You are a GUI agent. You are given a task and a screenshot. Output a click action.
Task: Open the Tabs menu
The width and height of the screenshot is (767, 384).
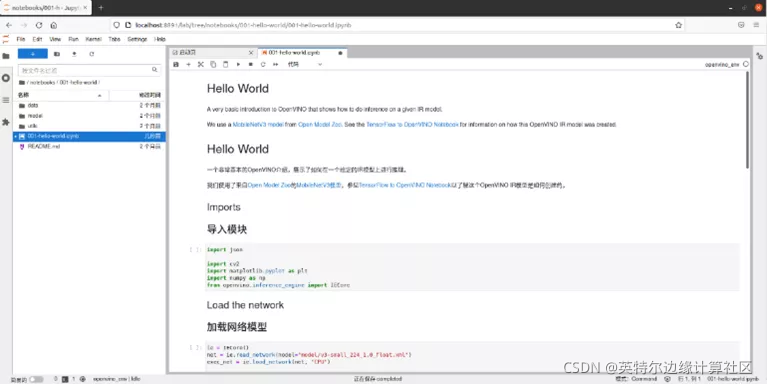click(114, 39)
